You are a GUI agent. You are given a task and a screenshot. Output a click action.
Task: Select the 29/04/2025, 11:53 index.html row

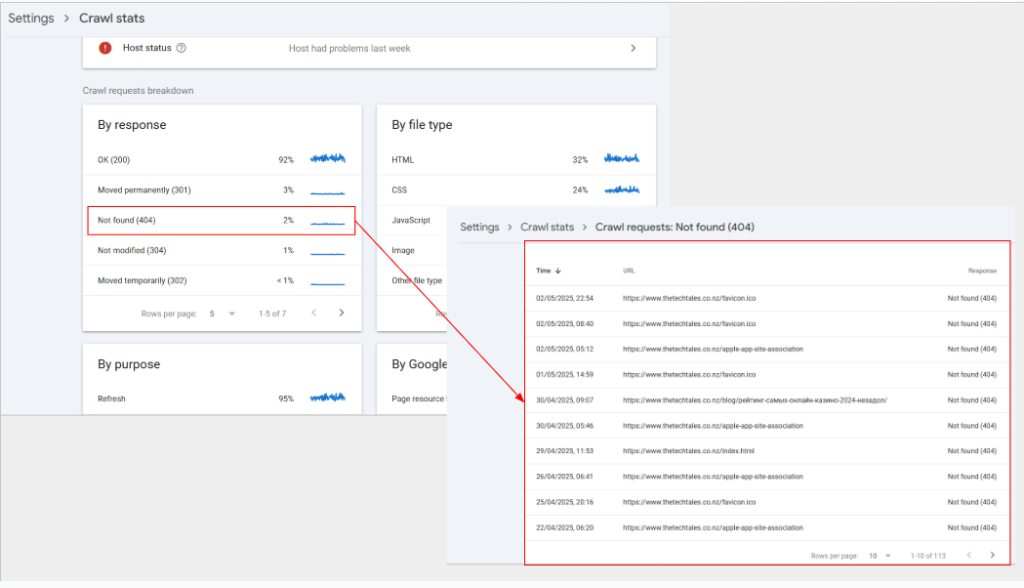(767, 451)
